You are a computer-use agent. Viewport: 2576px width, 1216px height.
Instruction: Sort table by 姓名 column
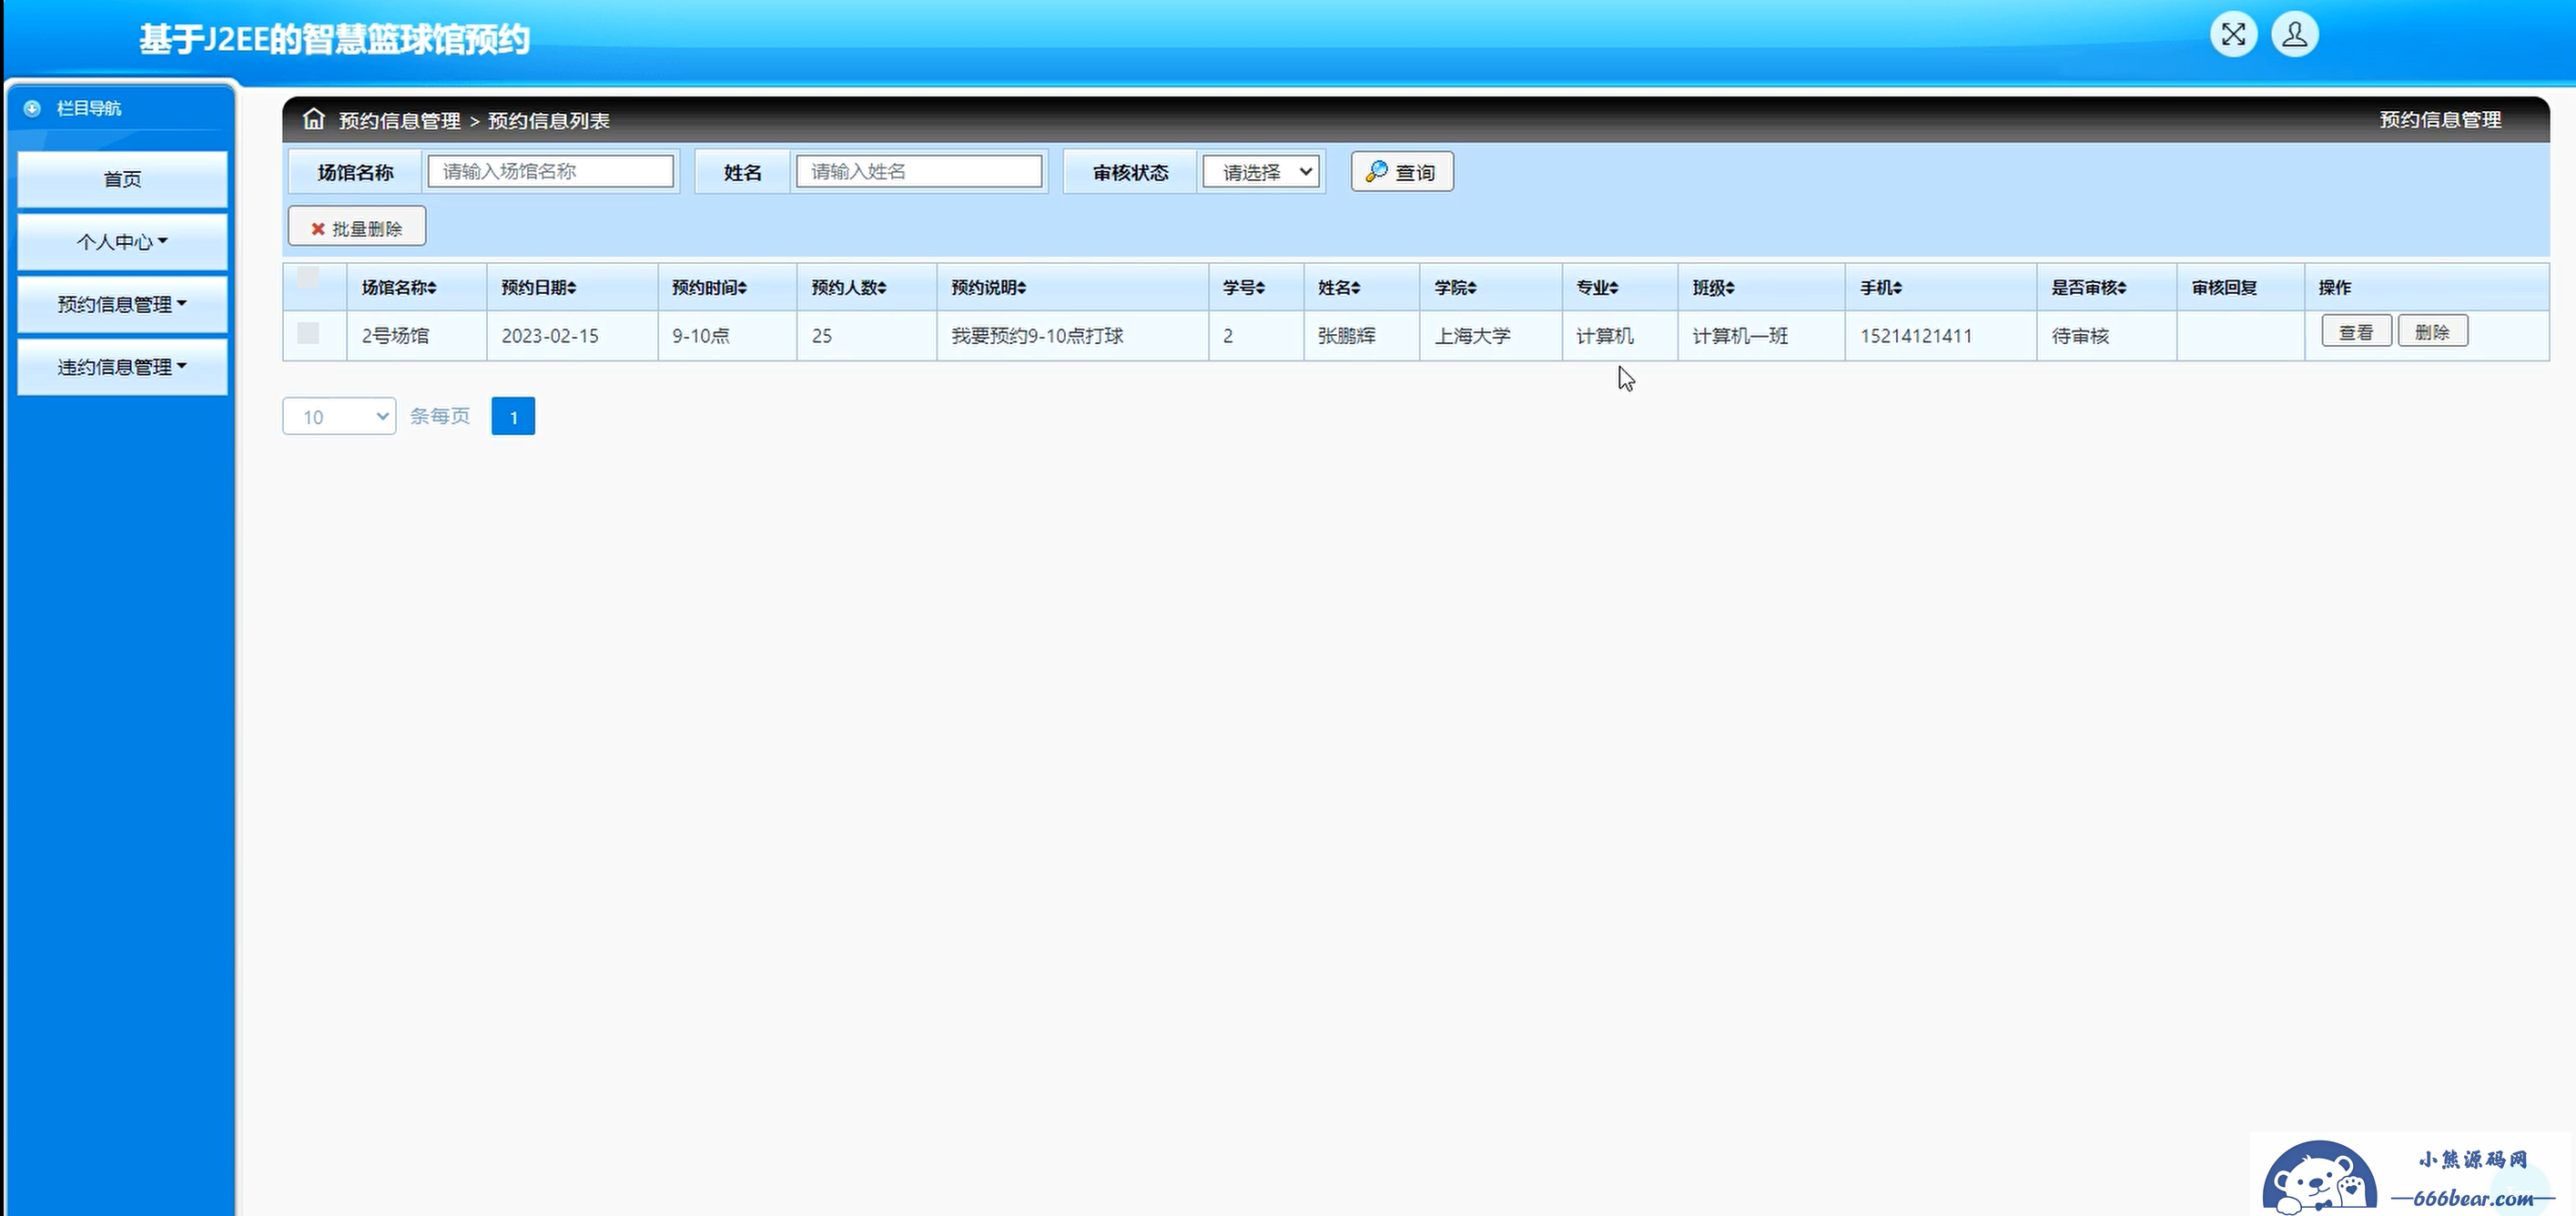1339,287
